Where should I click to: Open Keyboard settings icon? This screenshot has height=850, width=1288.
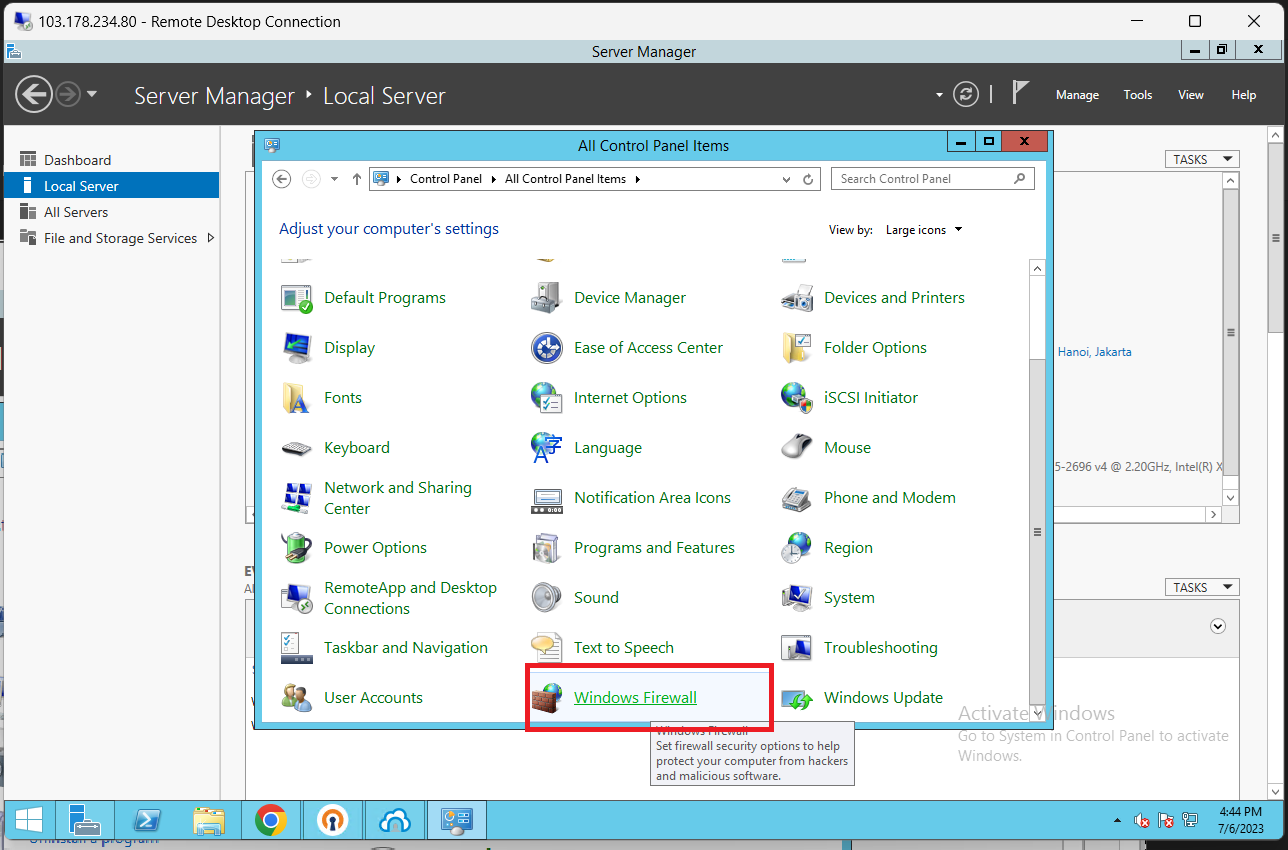pos(297,448)
